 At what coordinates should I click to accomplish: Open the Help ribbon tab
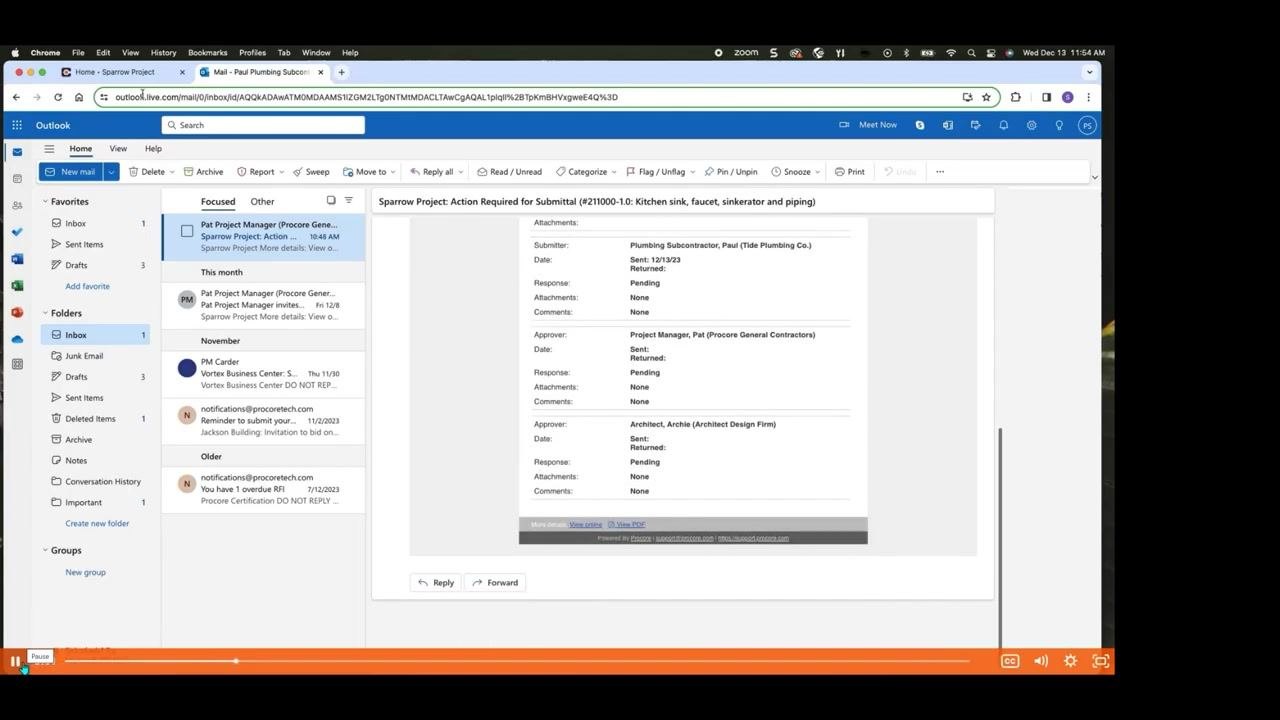pos(153,149)
